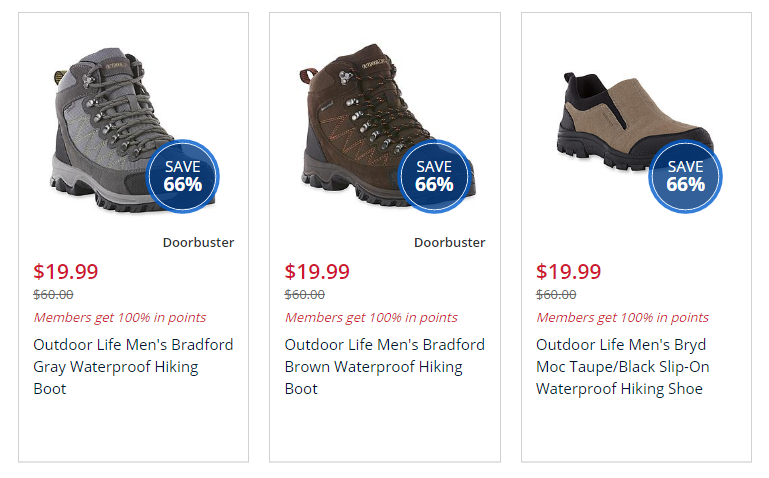Image resolution: width=769 pixels, height=478 pixels.
Task: Open Bryd Moc Taupe/Black Slip-On shoe title link
Action: coord(623,366)
